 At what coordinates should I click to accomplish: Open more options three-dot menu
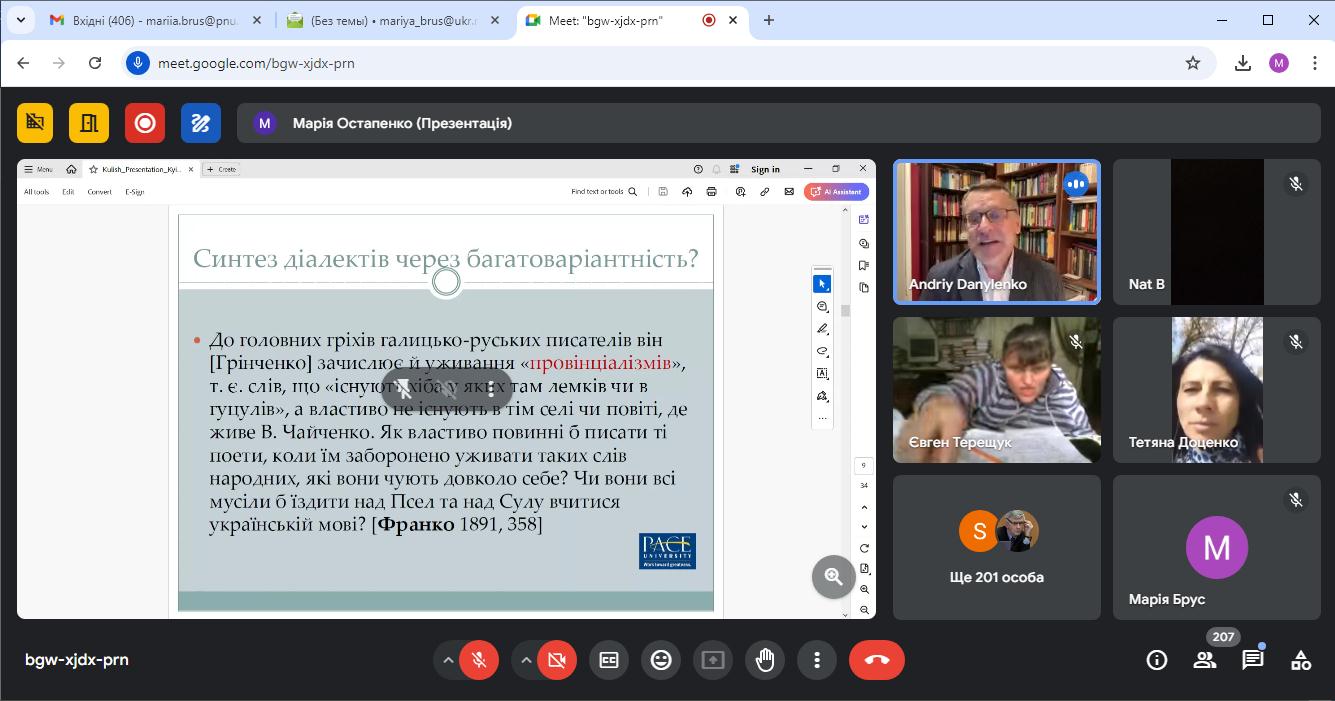tap(817, 660)
